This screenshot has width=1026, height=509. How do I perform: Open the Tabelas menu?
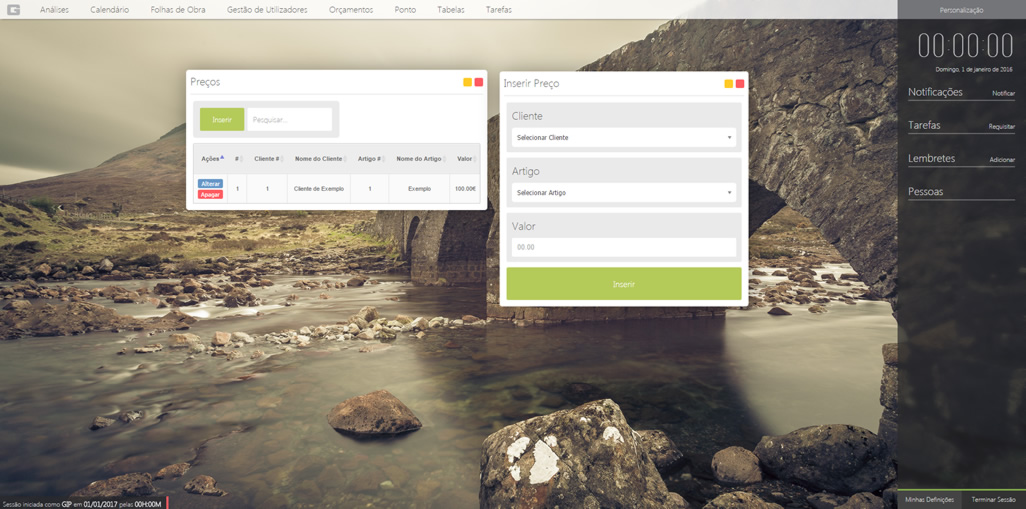451,10
